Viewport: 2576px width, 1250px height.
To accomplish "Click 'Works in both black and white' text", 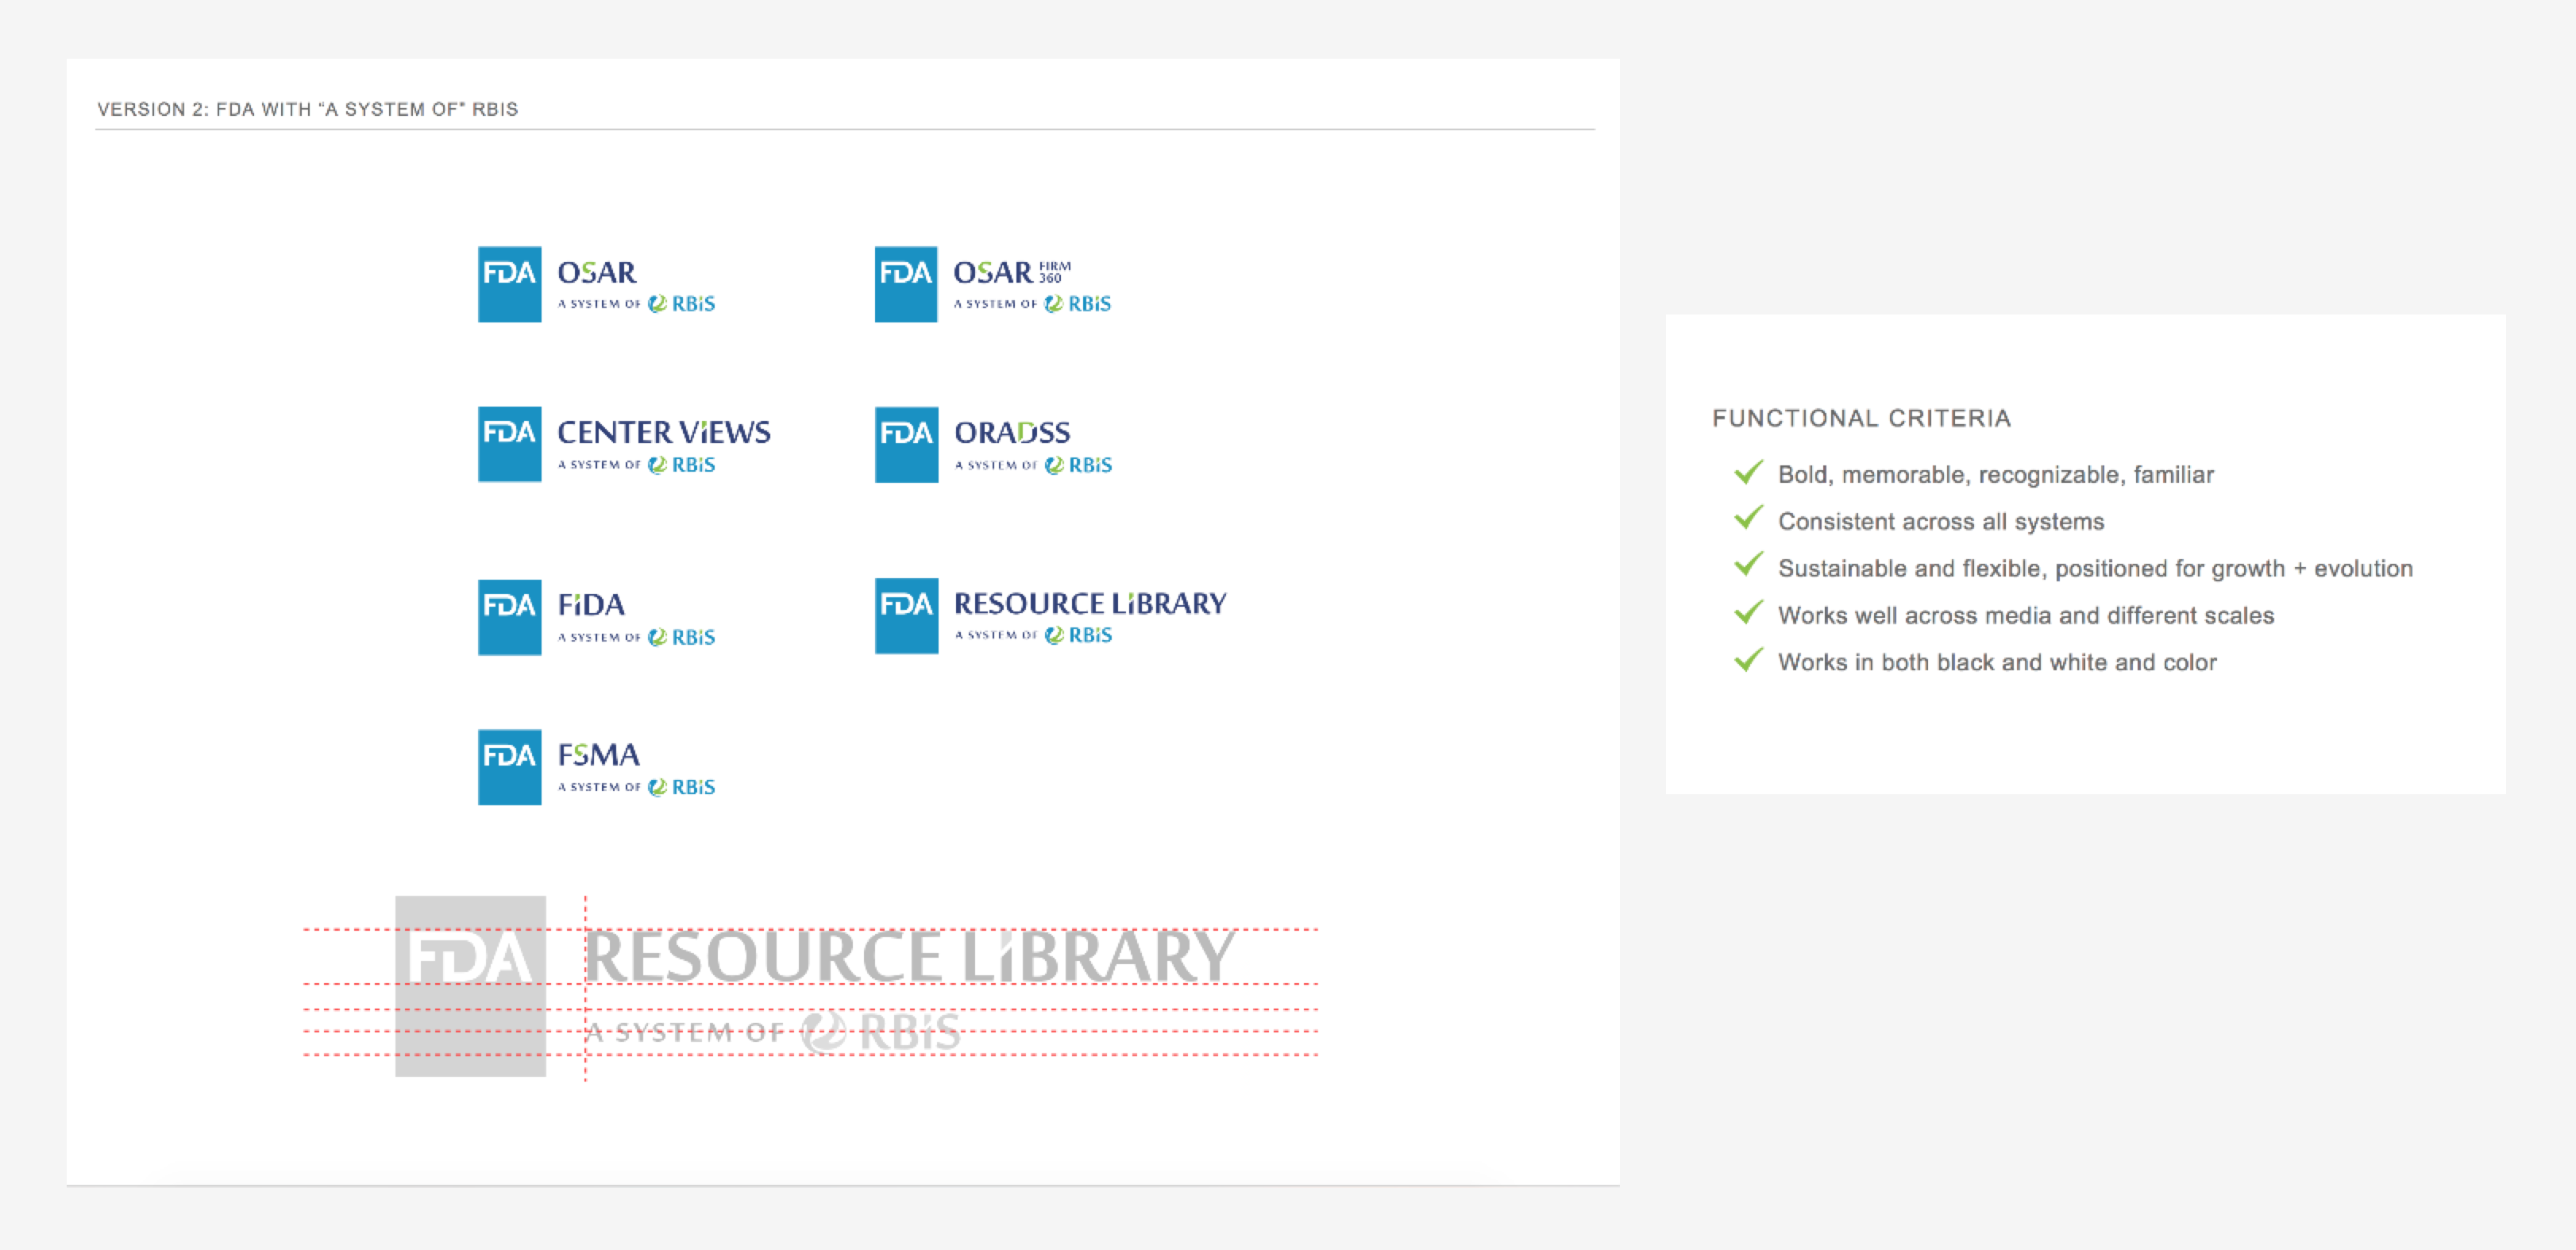I will pos(1997,662).
